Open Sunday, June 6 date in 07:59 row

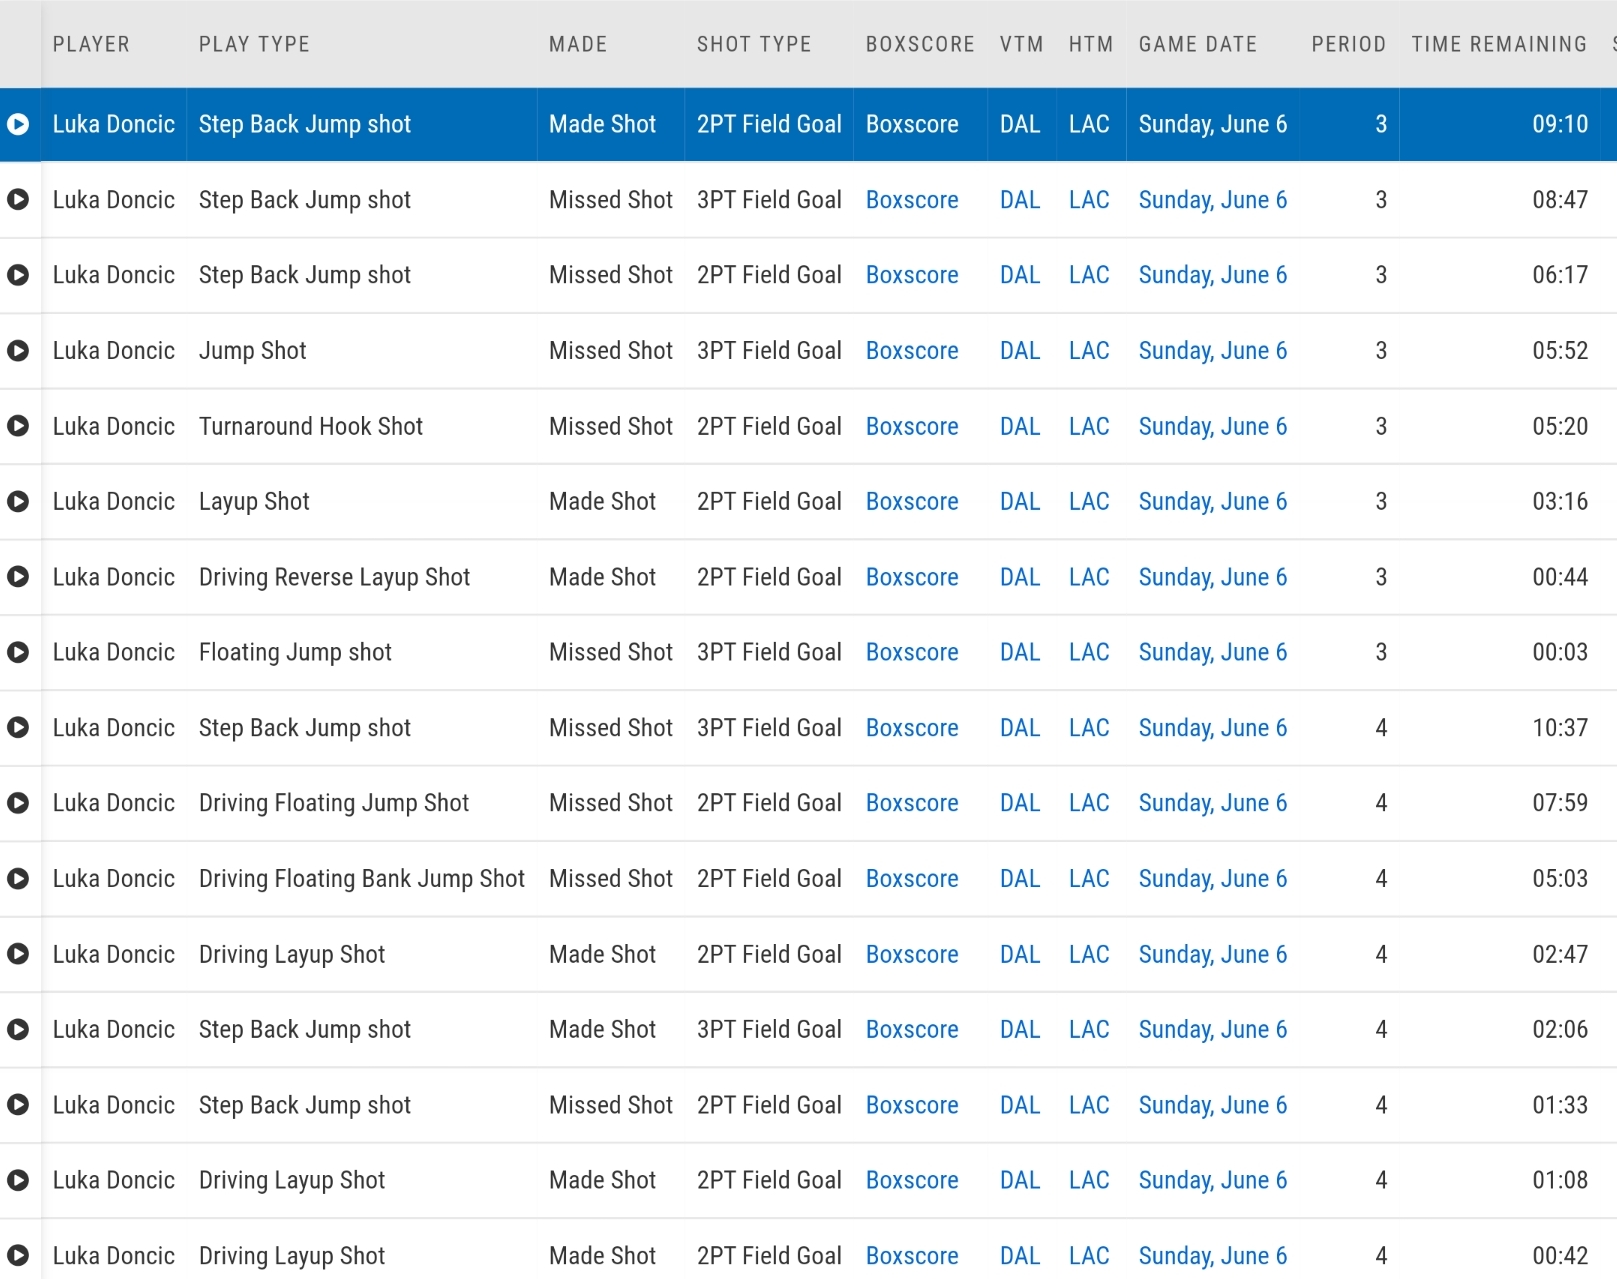click(x=1213, y=803)
